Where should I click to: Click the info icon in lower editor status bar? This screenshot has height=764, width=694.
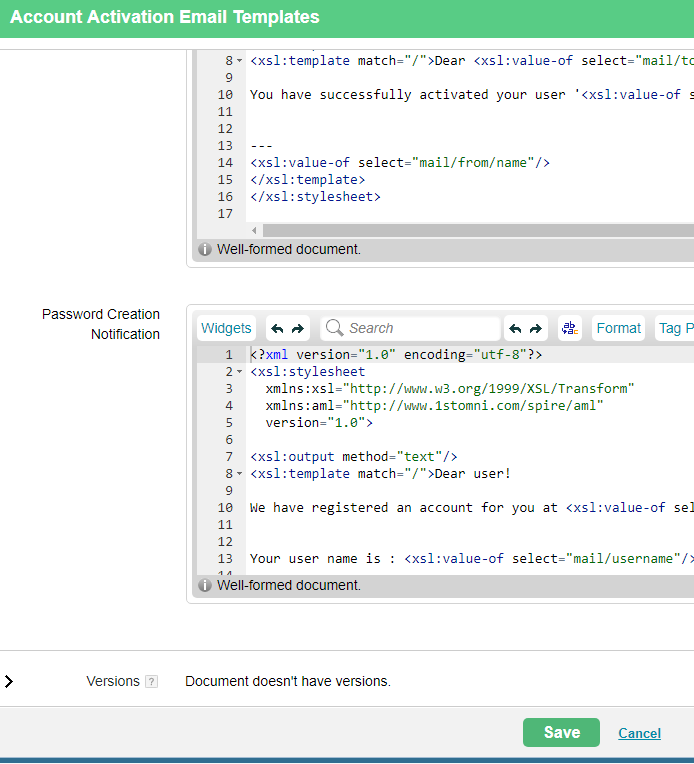(205, 585)
